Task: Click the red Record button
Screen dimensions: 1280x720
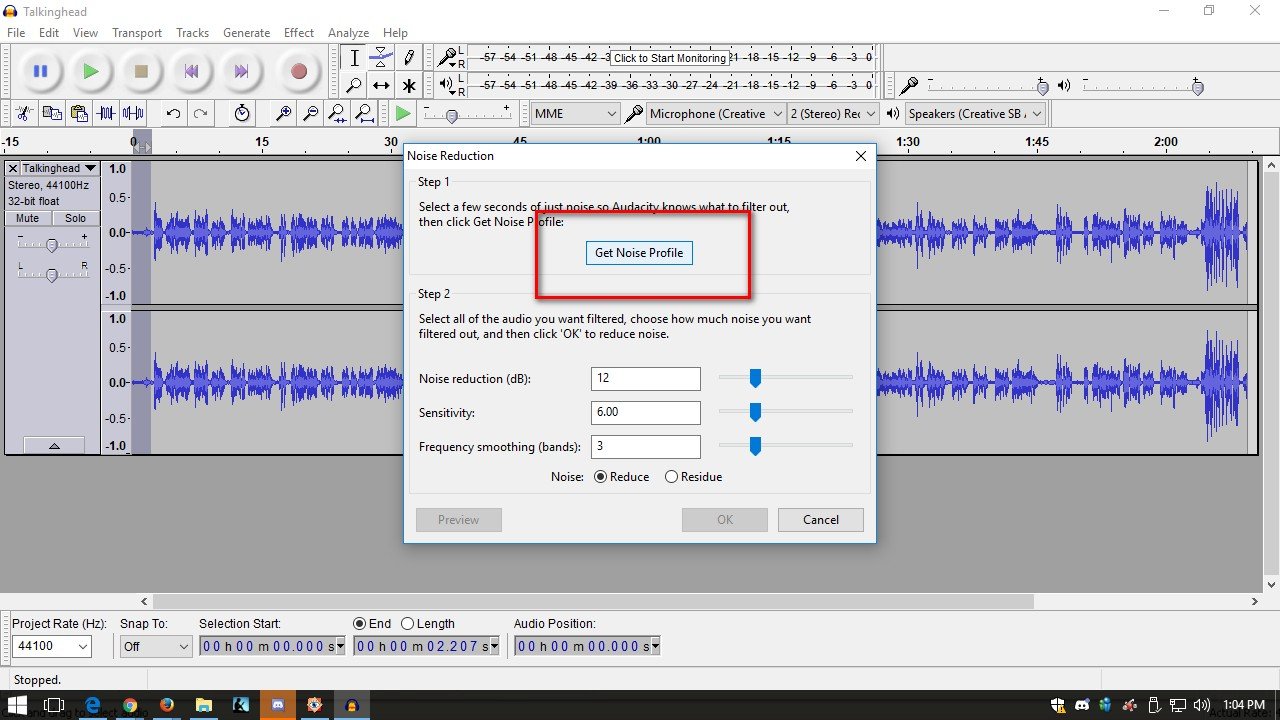Action: pos(298,71)
